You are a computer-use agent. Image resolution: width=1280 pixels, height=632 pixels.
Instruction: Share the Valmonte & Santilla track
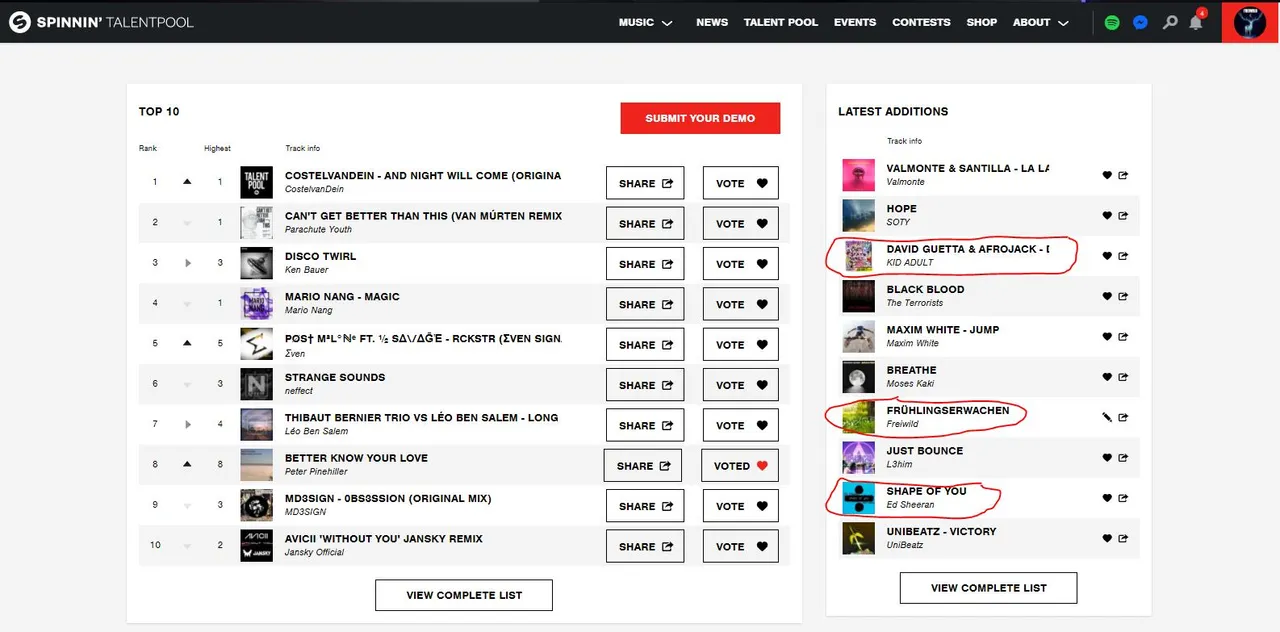[x=1123, y=175]
